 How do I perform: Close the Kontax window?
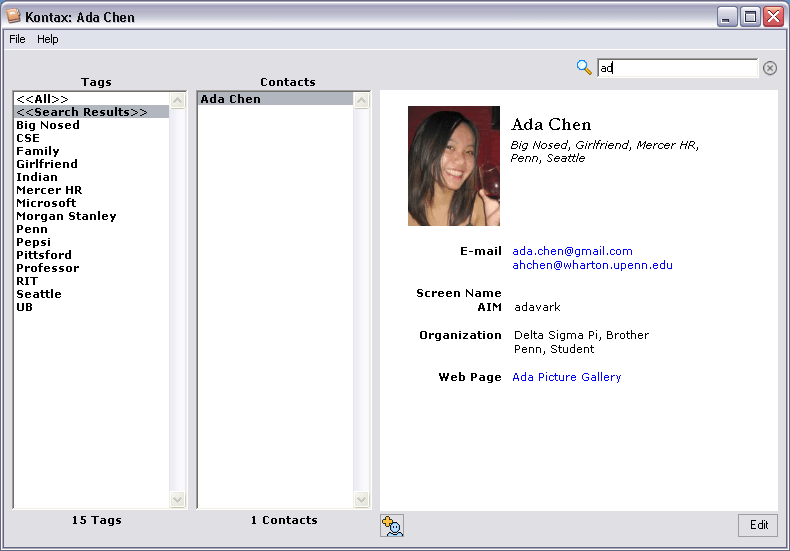tap(773, 17)
